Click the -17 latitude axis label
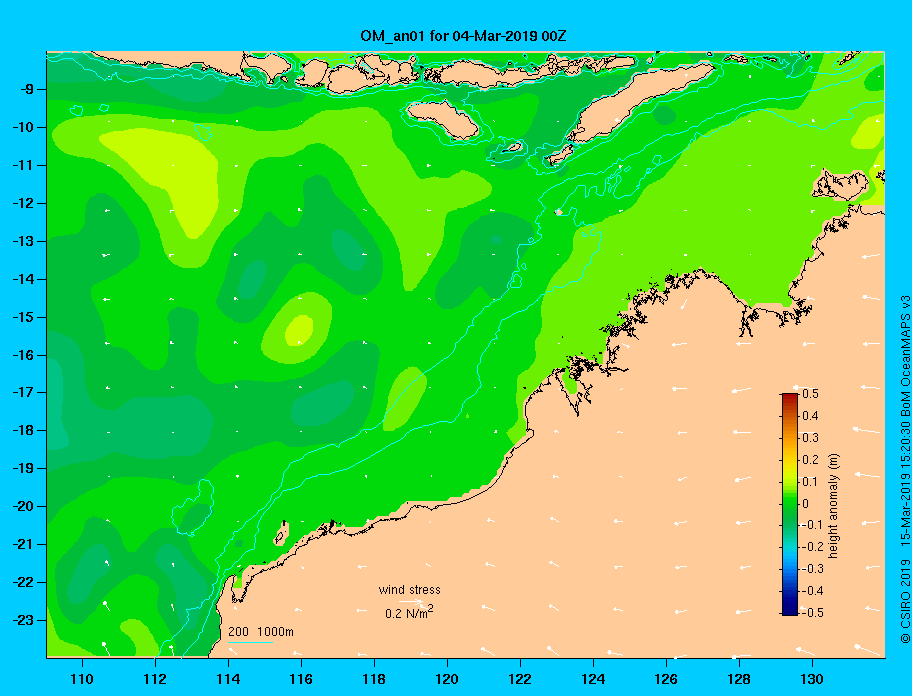The height and width of the screenshot is (696, 912). click(23, 392)
